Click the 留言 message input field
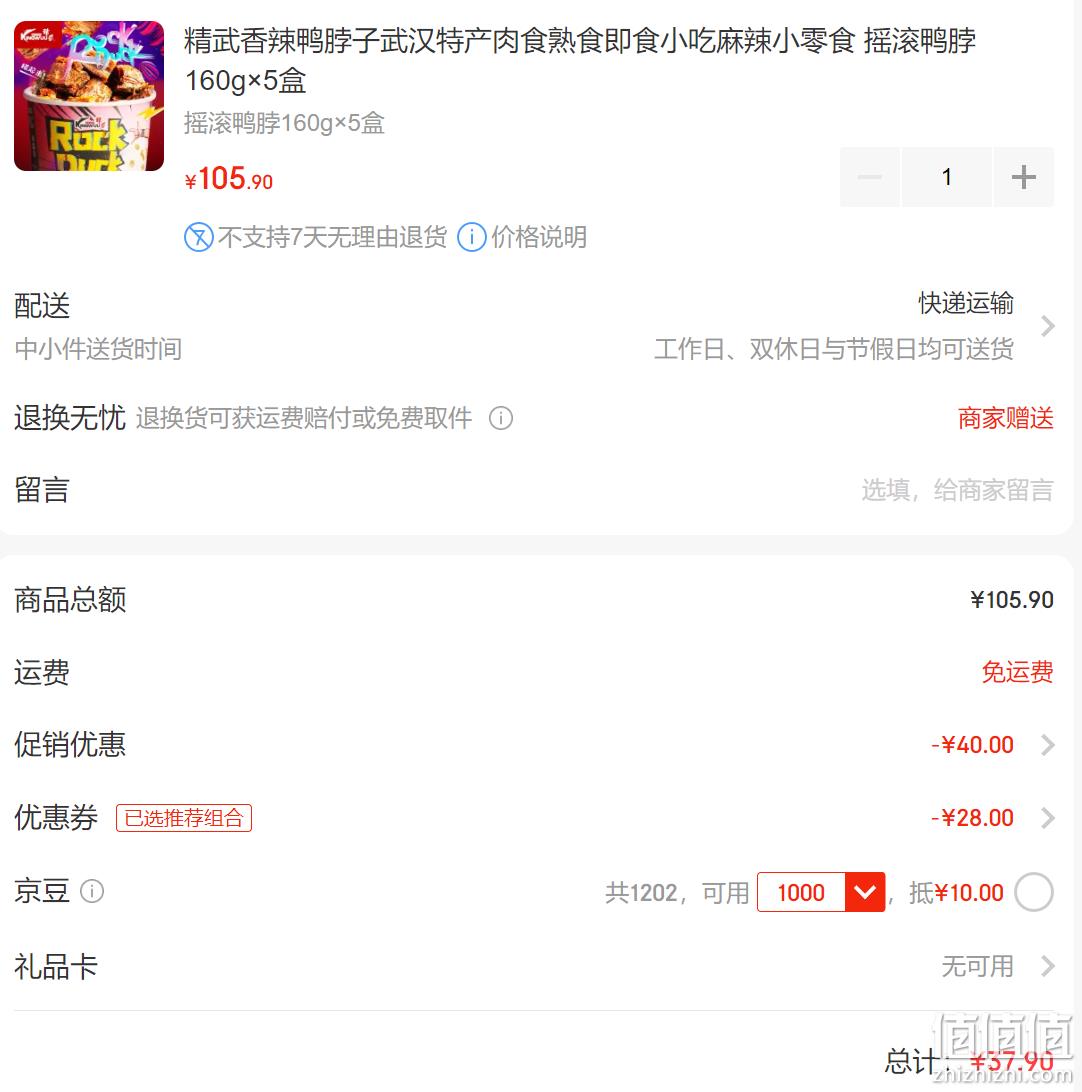Image resolution: width=1082 pixels, height=1092 pixels. pos(957,490)
